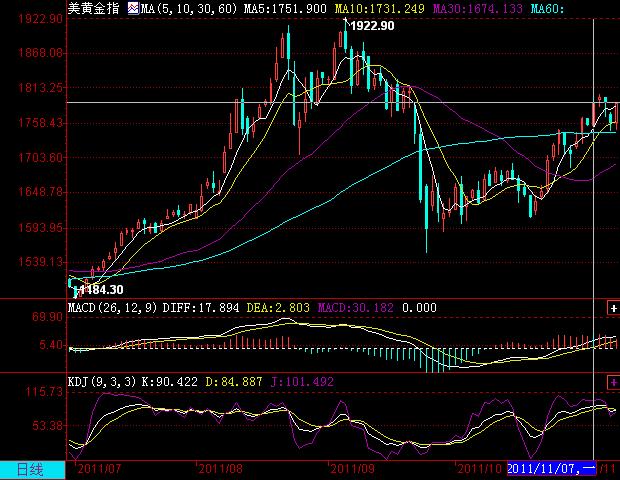Click the 115.73 KDJ axis label

44,392
